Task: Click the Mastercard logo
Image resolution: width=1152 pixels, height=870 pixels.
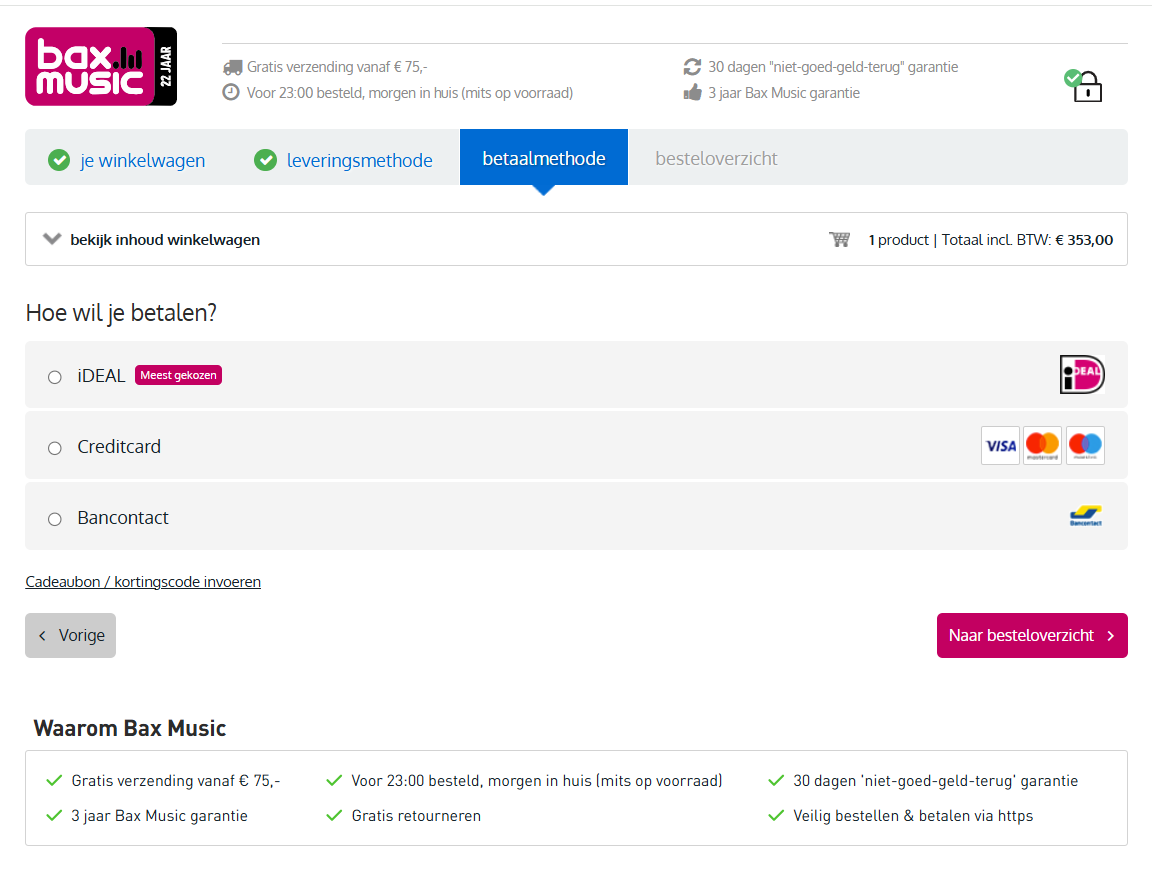Action: (1042, 445)
